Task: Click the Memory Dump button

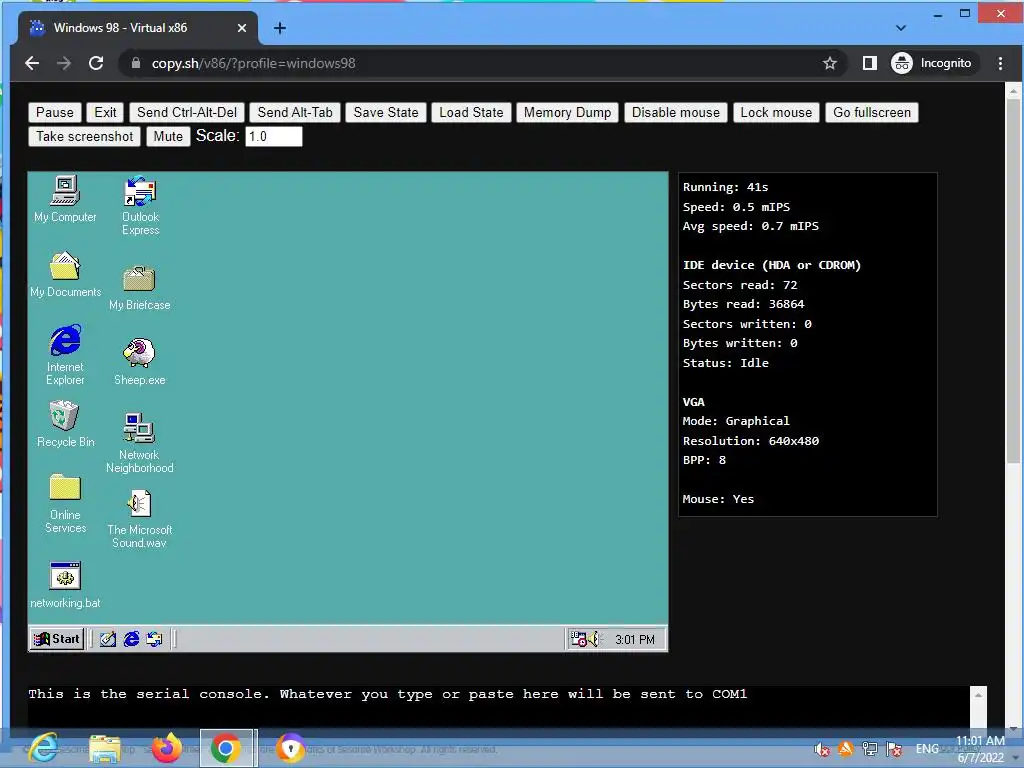Action: pyautogui.click(x=568, y=112)
